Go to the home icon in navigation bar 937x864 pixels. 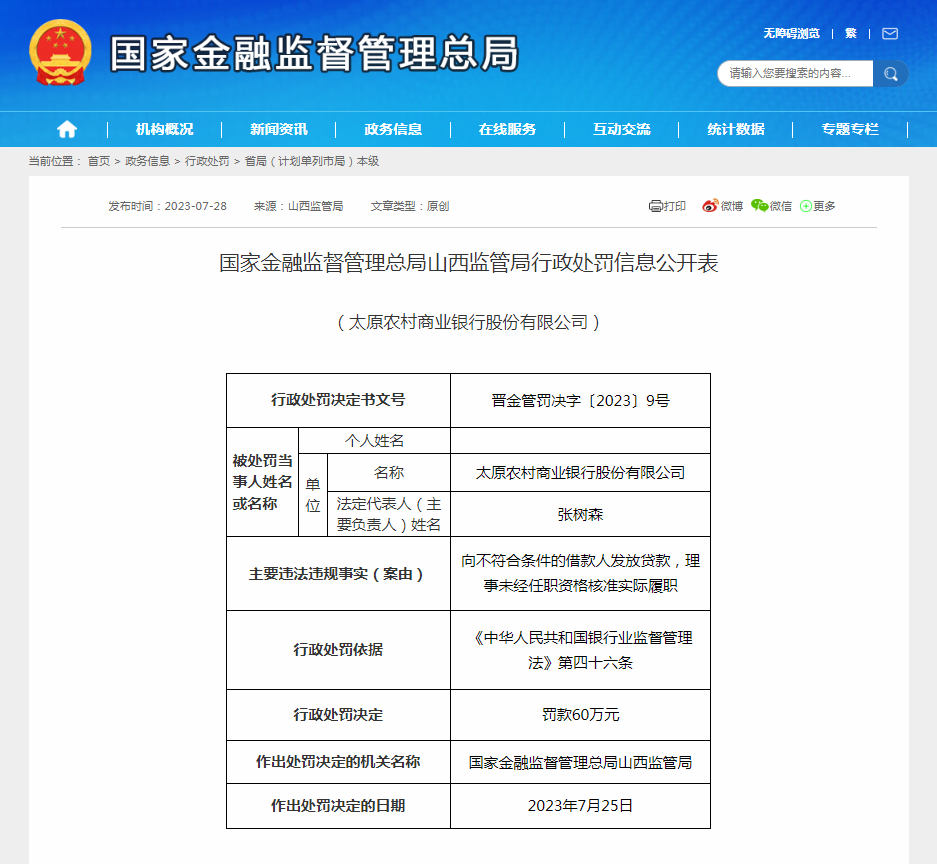tap(67, 129)
